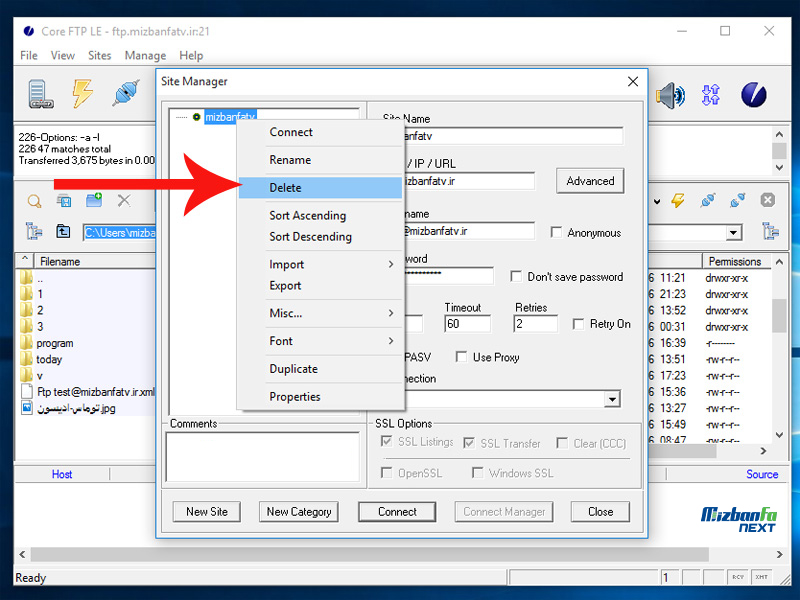Click the up-directory icon in local pane

point(63,232)
